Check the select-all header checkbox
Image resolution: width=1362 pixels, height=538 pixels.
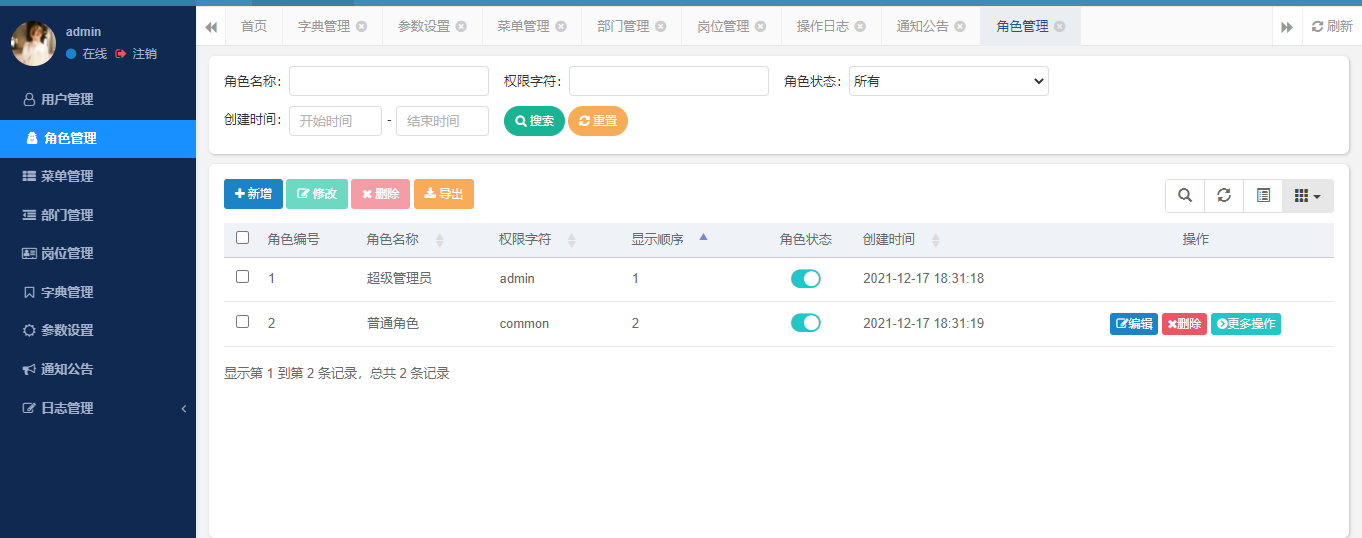[242, 238]
